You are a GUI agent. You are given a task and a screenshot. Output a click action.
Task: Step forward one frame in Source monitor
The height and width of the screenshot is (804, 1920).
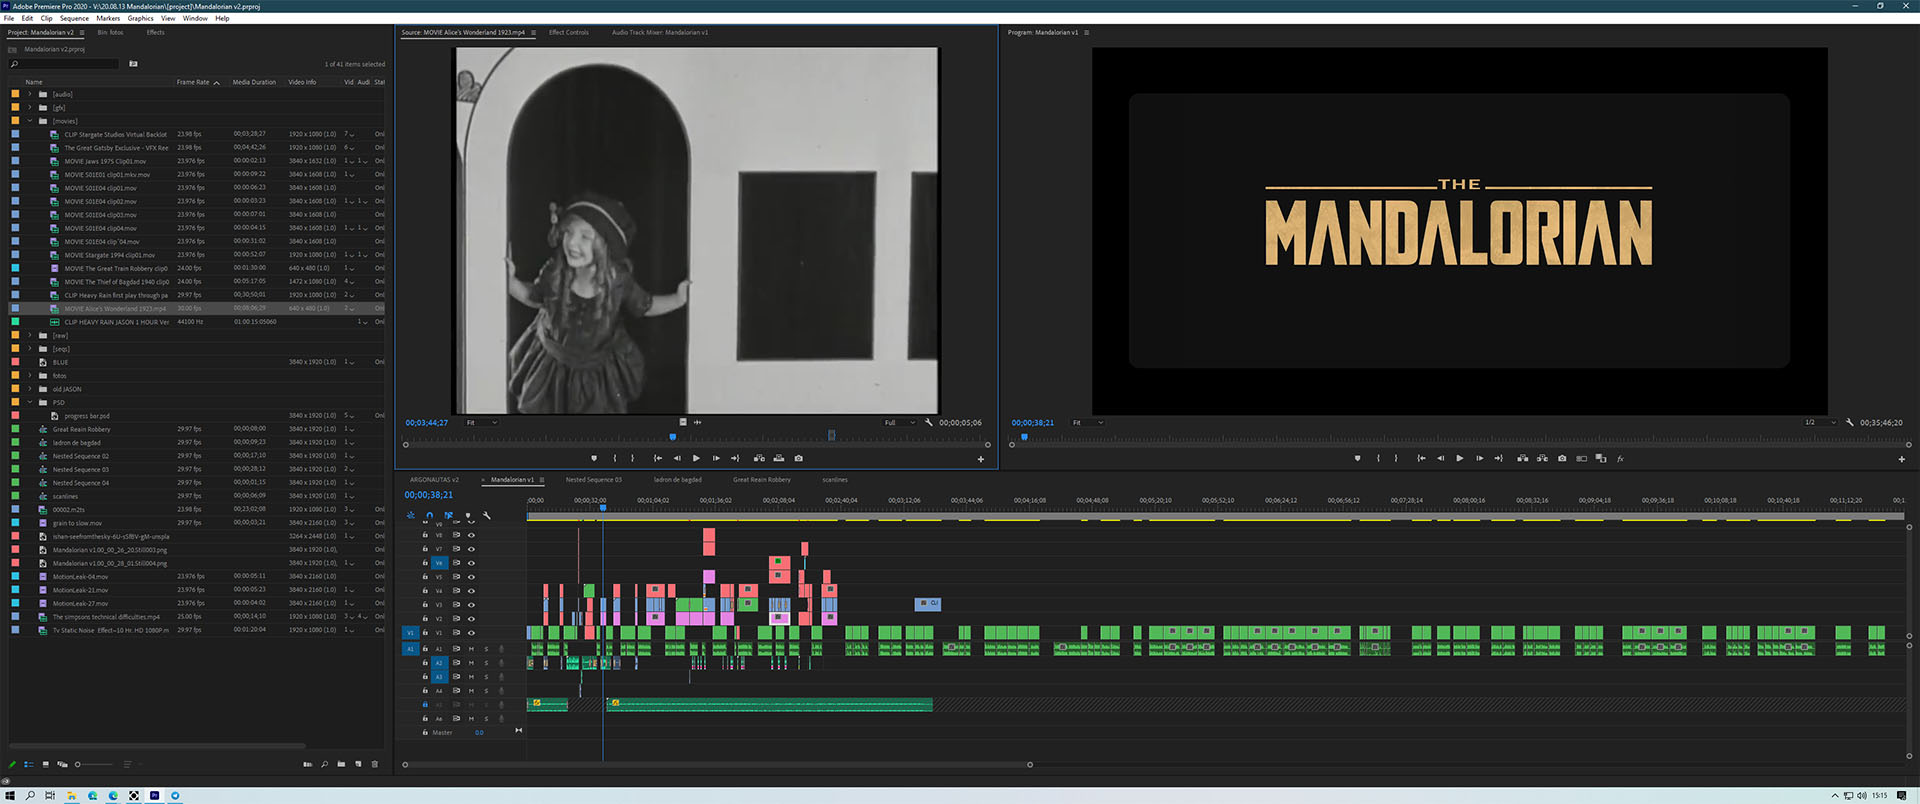[x=716, y=458]
